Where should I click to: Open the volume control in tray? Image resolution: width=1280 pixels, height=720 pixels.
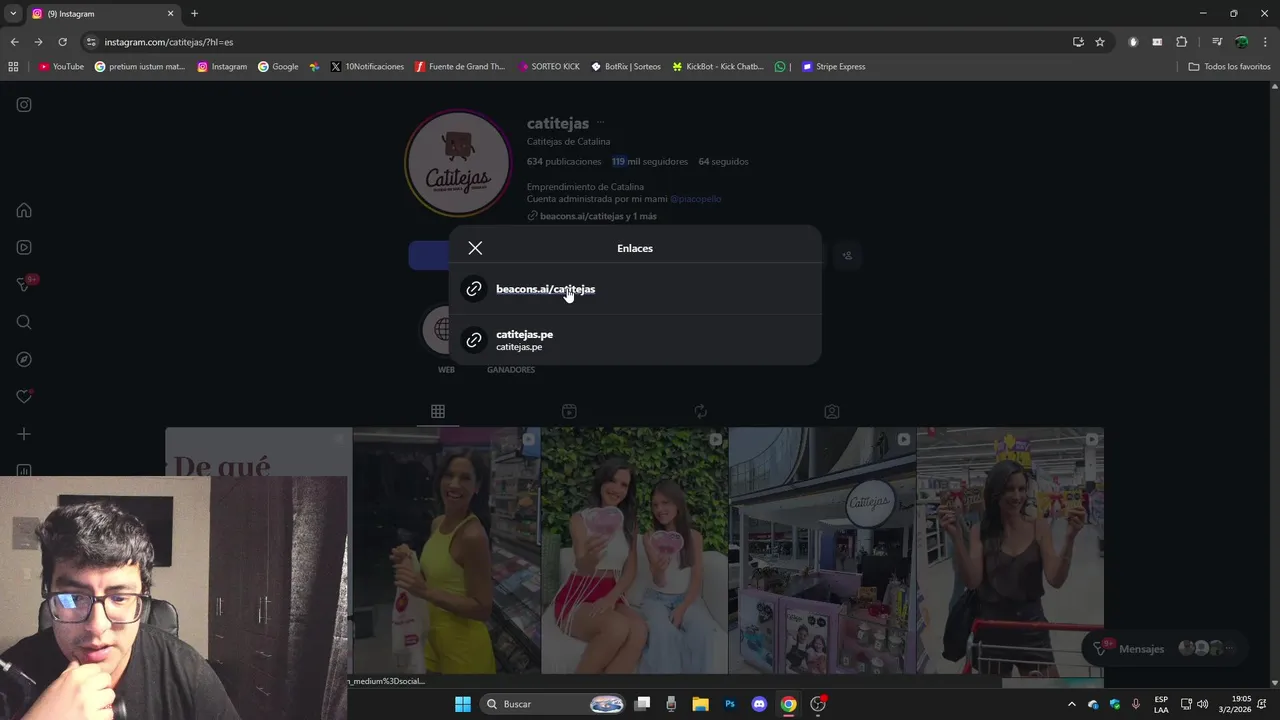coord(1202,704)
